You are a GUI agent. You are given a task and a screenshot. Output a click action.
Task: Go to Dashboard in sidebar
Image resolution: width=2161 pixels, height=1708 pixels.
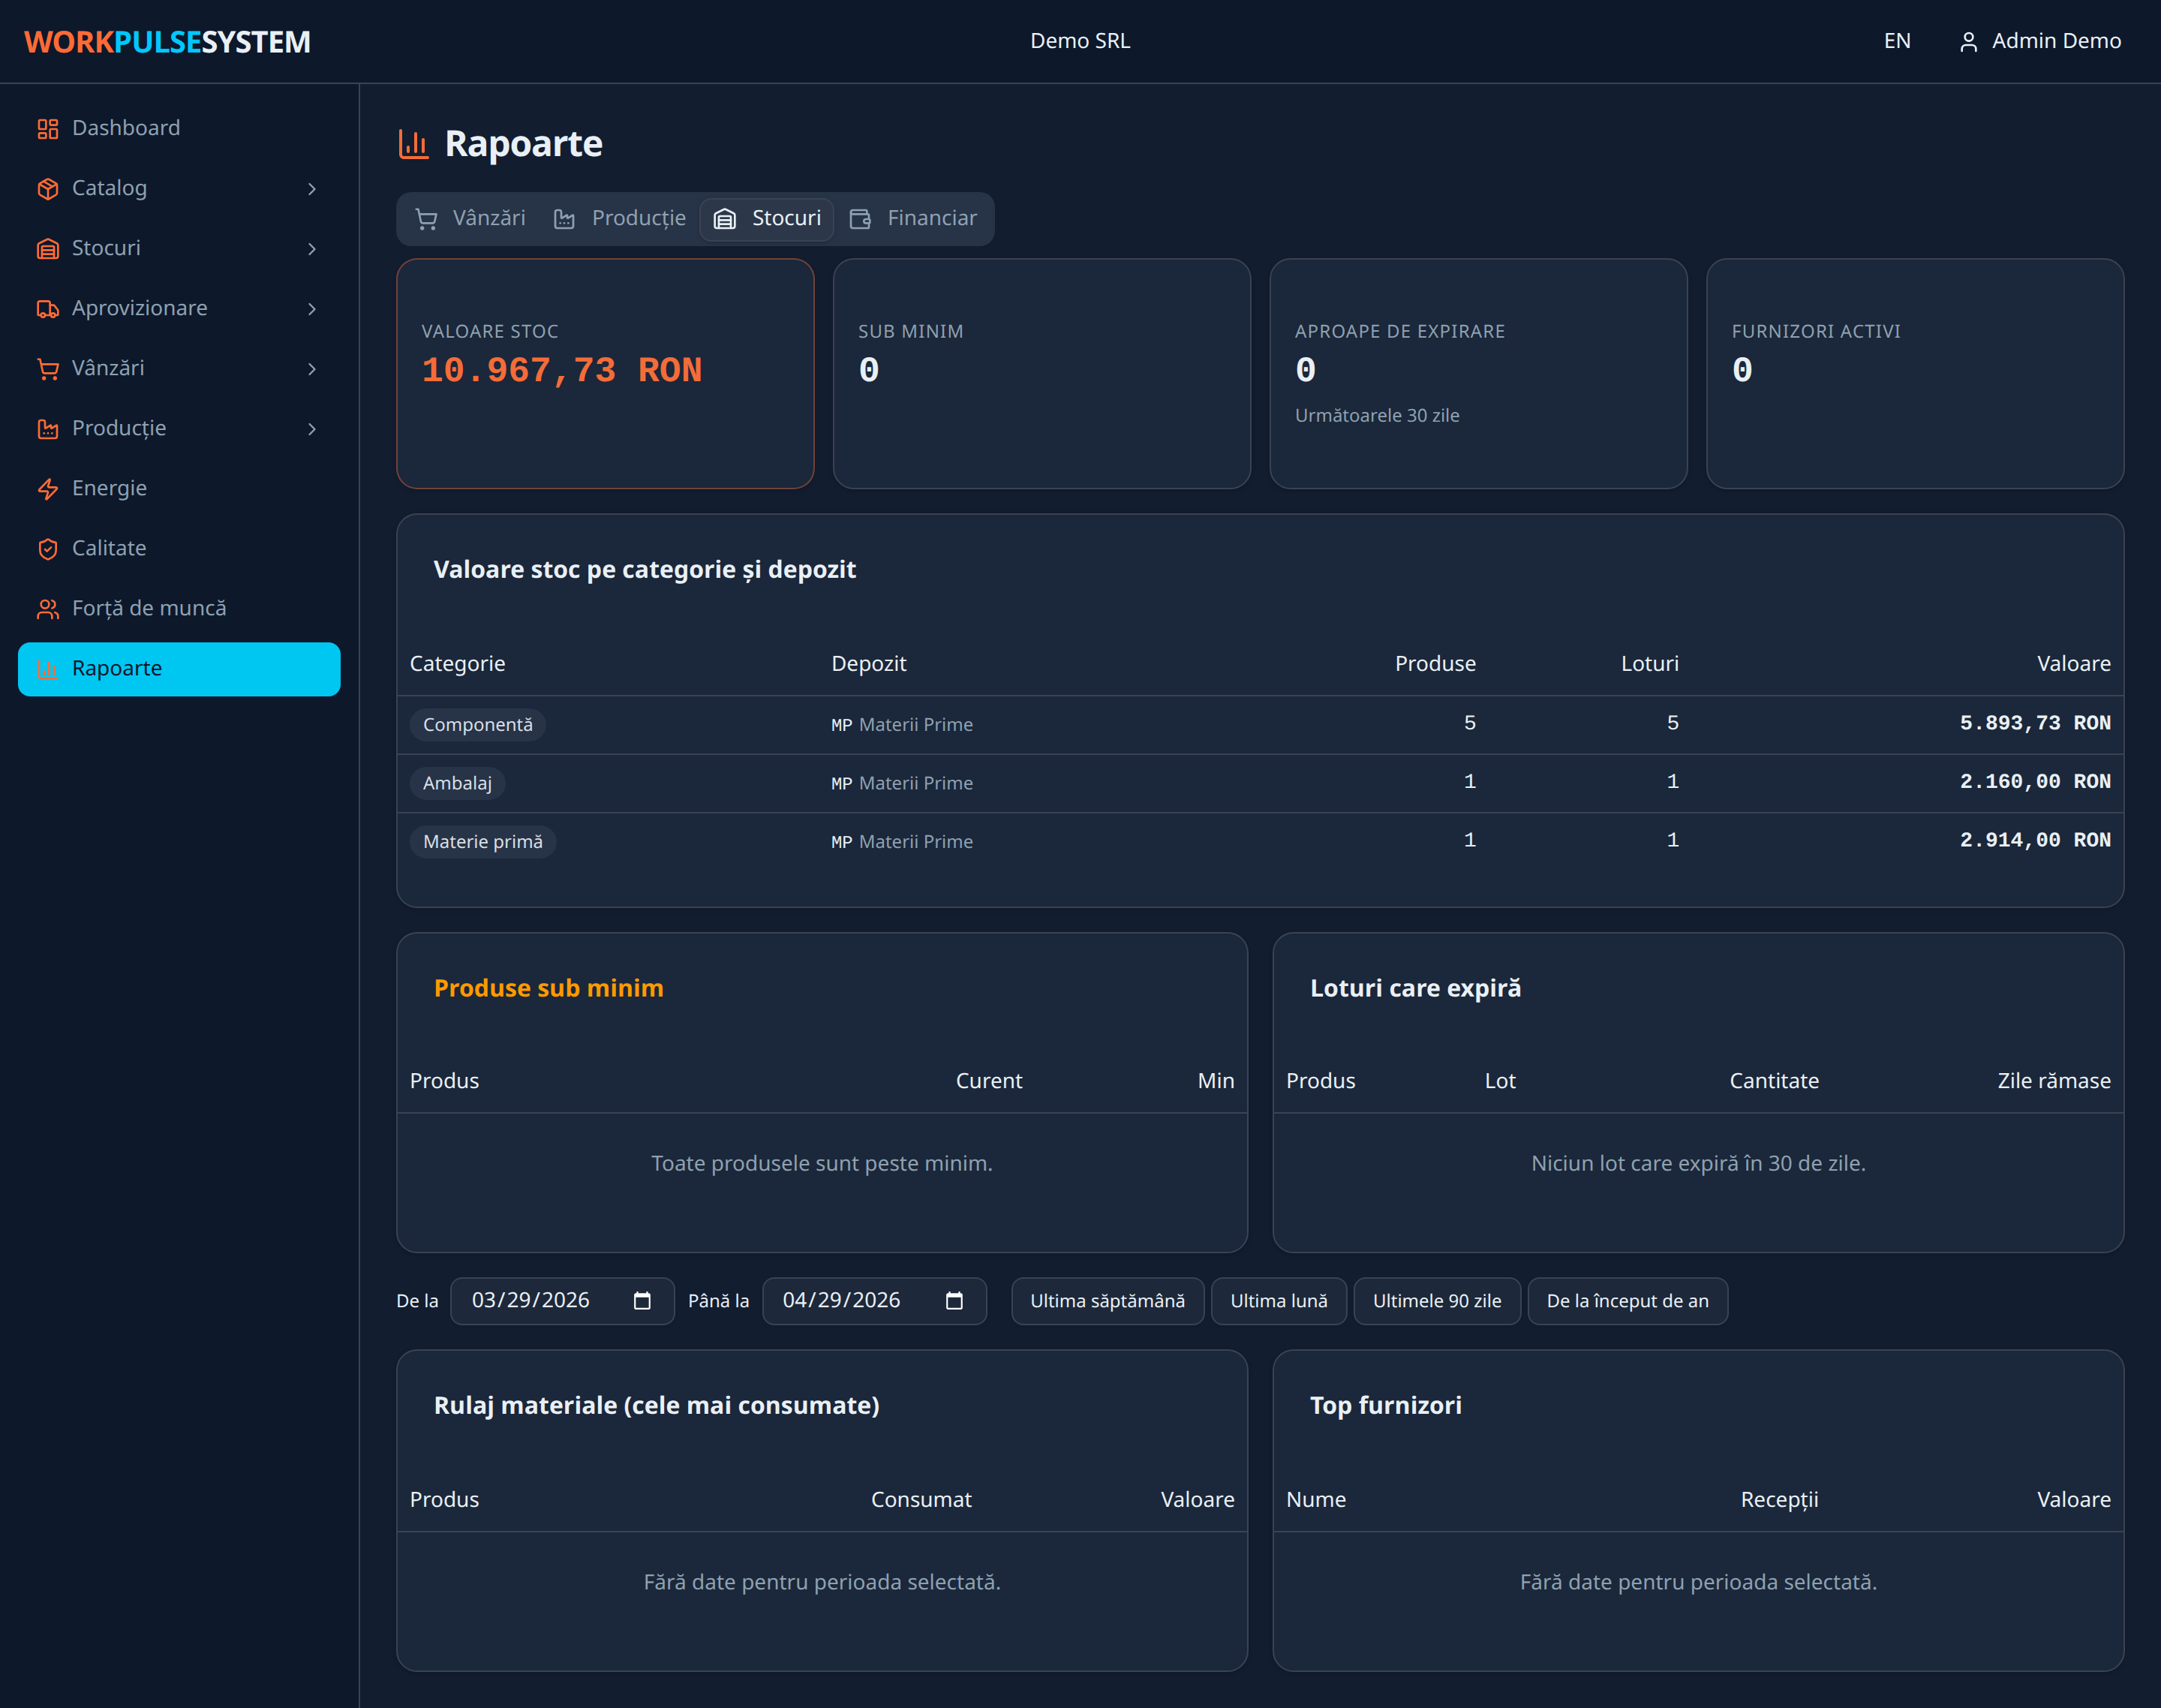179,129
